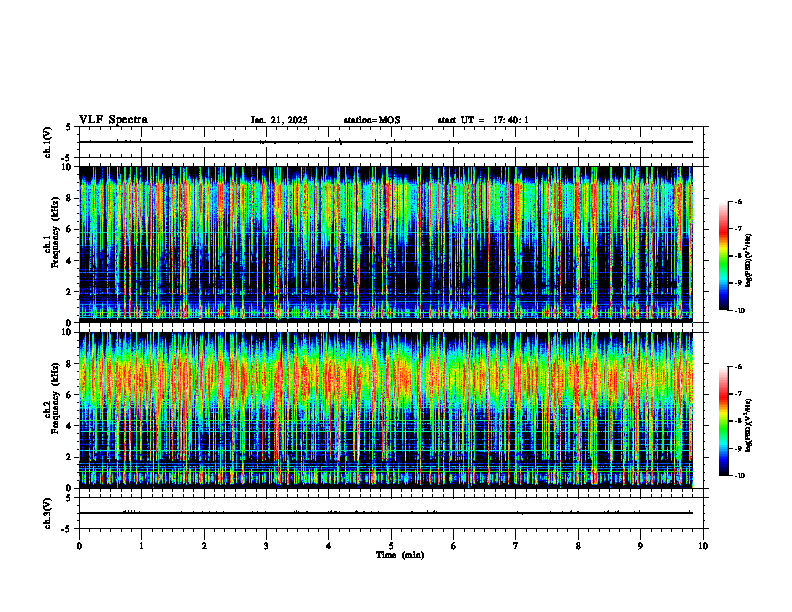This screenshot has width=792, height=612.
Task: Click the "VLF Spectra" plot title
Action: coord(113,120)
